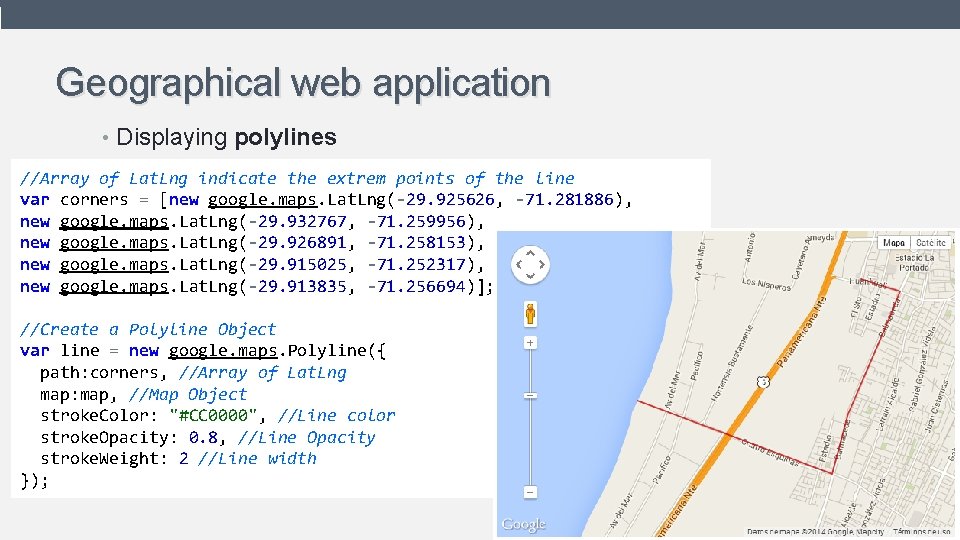Click the Create a Polyline Object comment
Image resolution: width=960 pixels, height=540 pixels.
pos(148,329)
